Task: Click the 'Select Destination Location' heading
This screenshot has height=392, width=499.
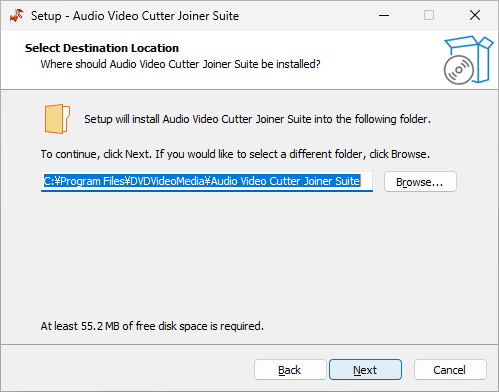Action: click(x=102, y=48)
